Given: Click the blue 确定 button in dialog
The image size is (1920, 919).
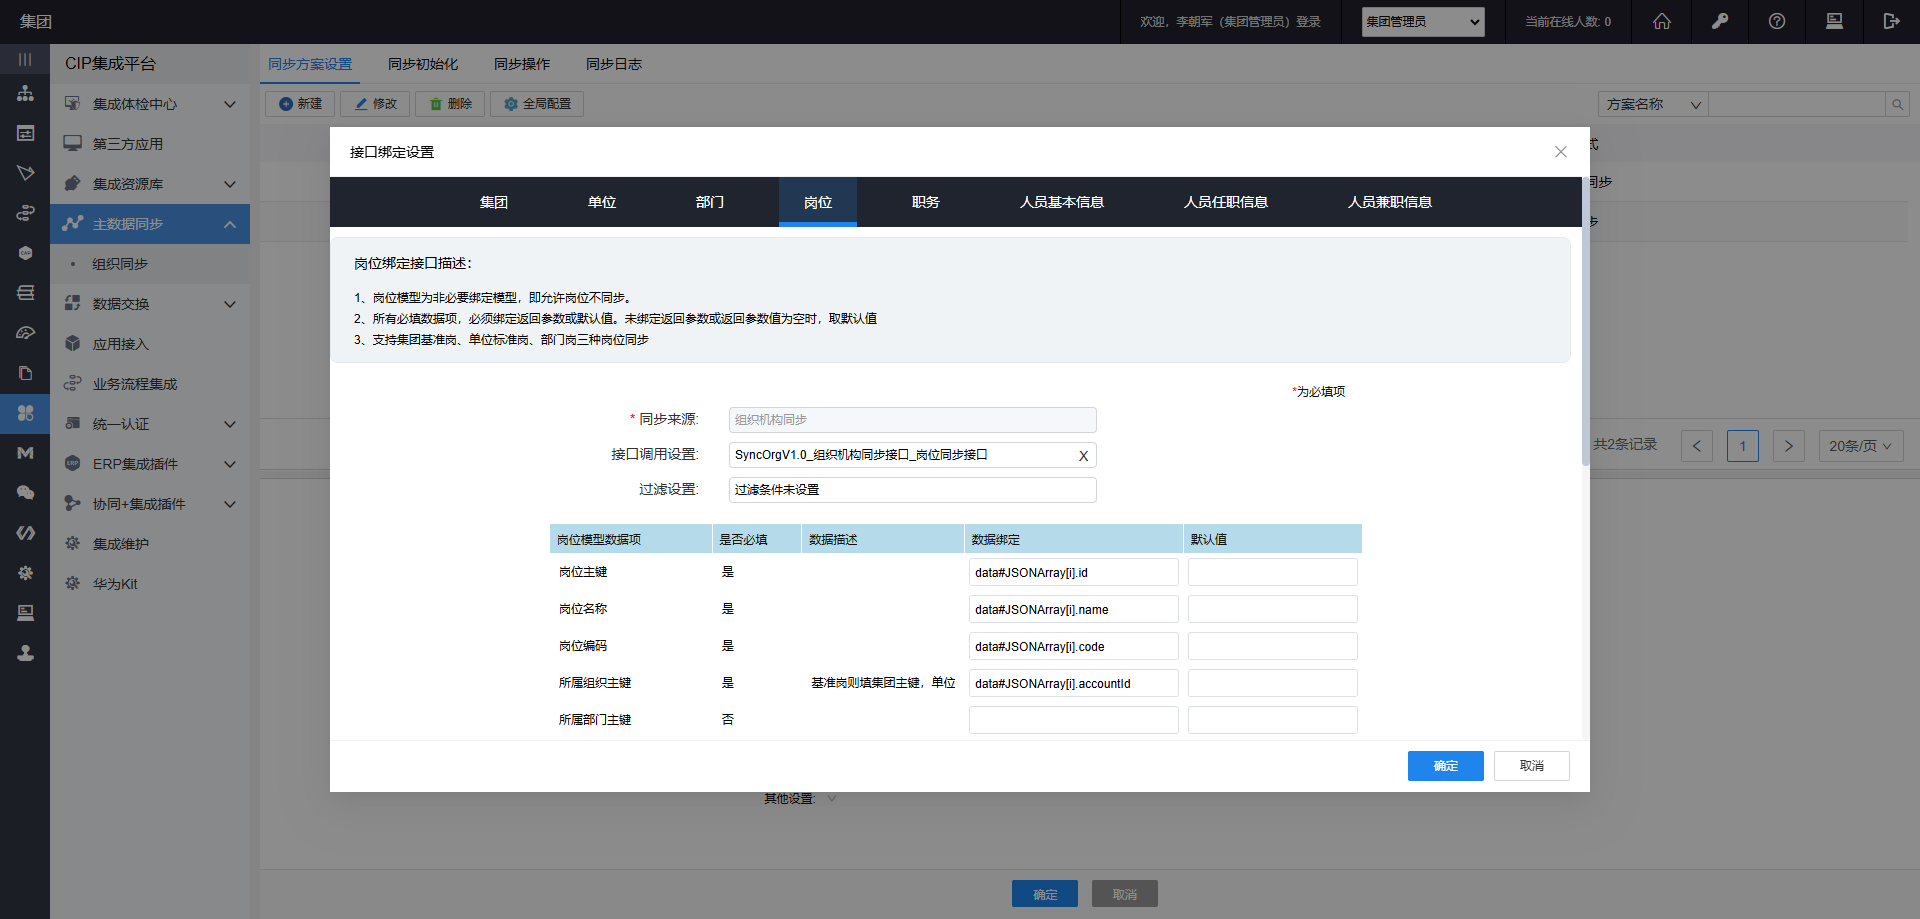Looking at the screenshot, I should [x=1445, y=766].
